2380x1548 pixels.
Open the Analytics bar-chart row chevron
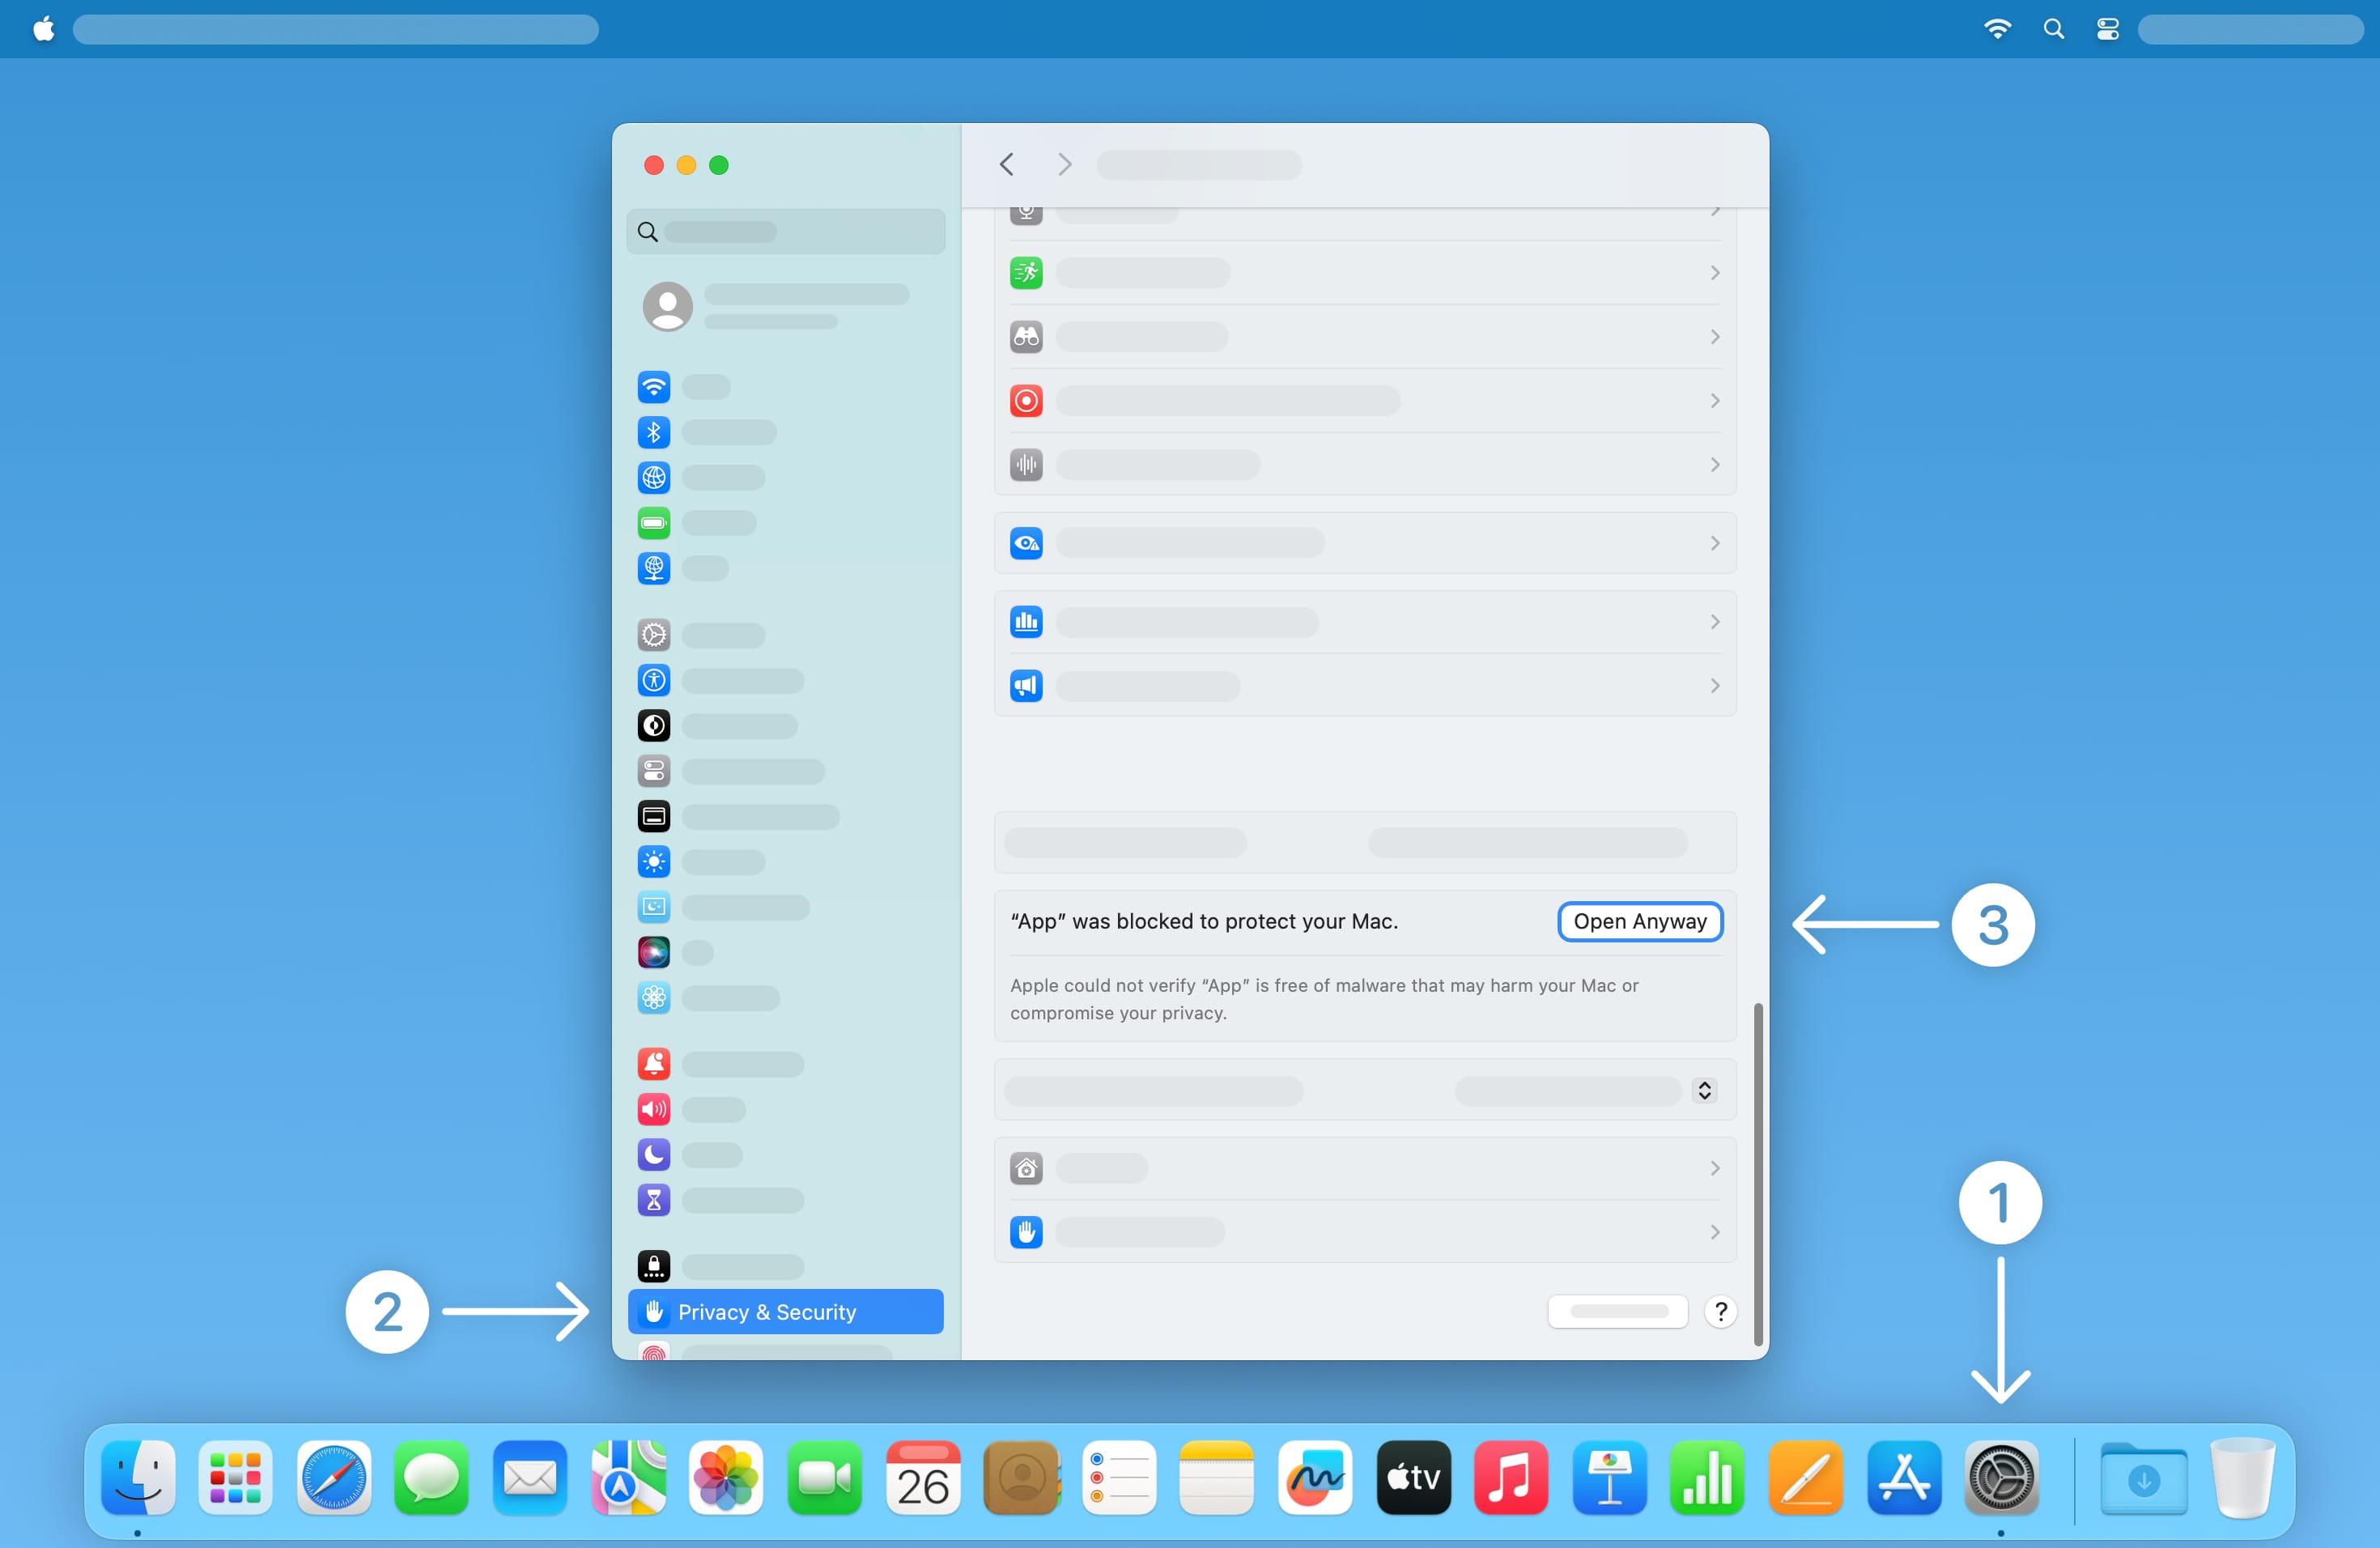click(x=1714, y=622)
